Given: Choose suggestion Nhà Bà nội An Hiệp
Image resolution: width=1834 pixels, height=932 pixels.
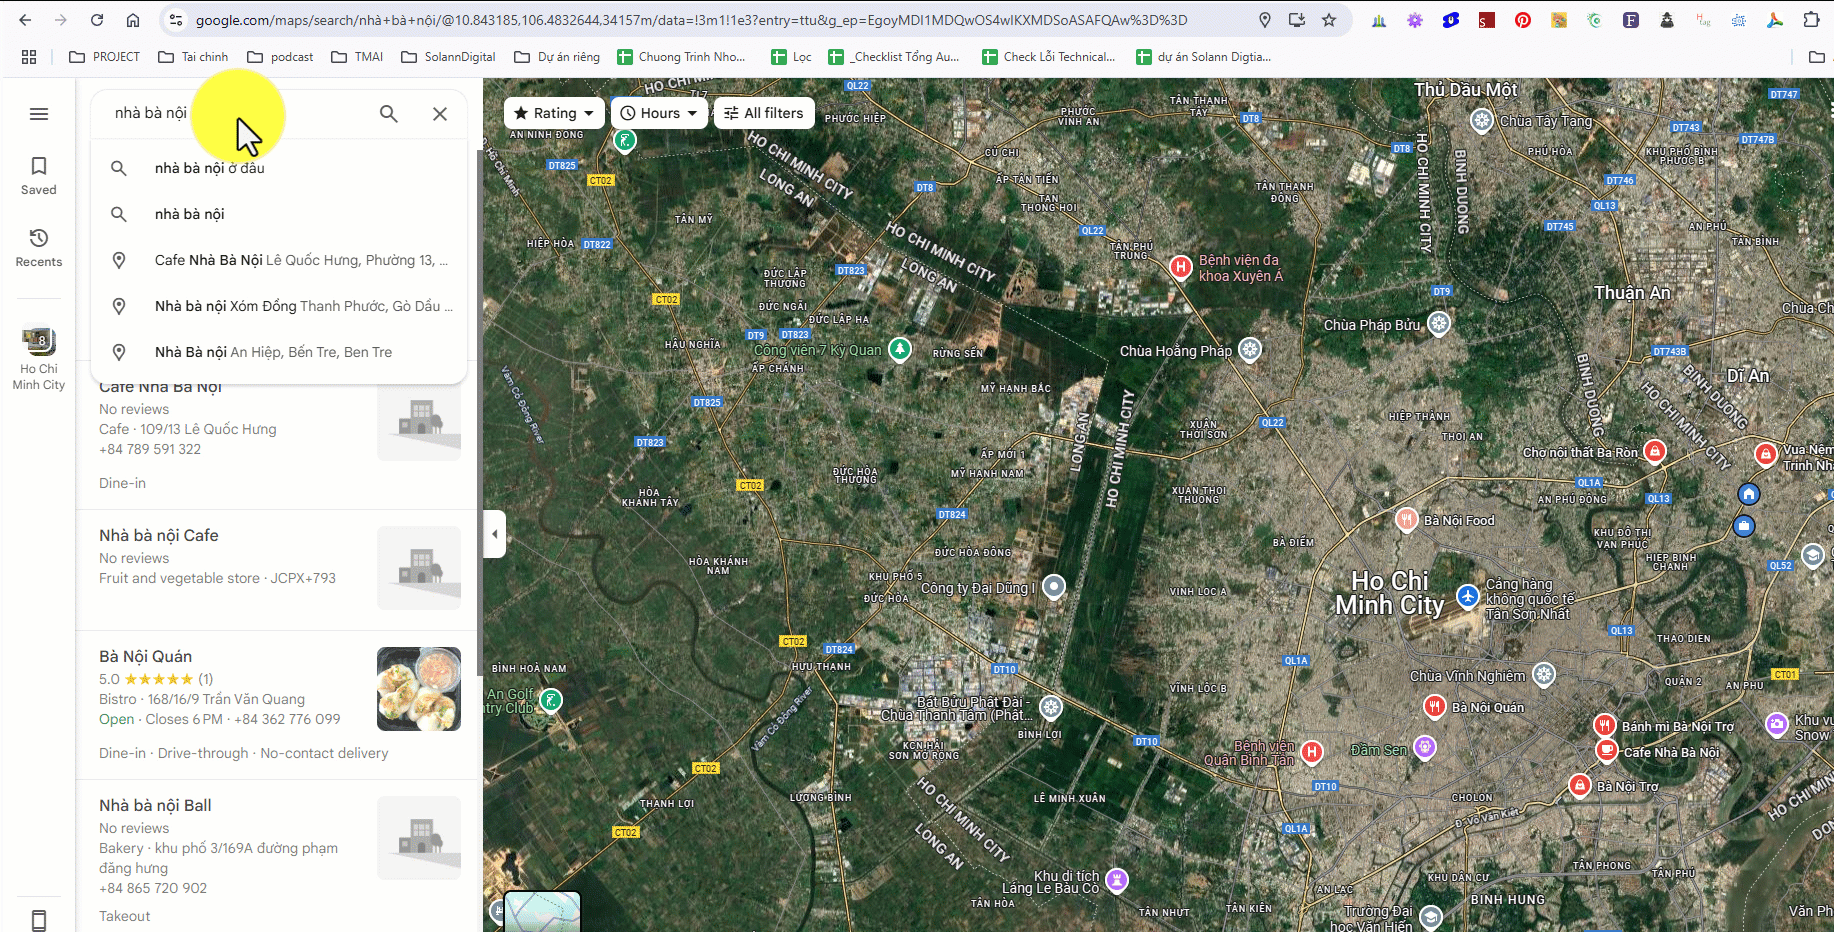Looking at the screenshot, I should [x=278, y=352].
